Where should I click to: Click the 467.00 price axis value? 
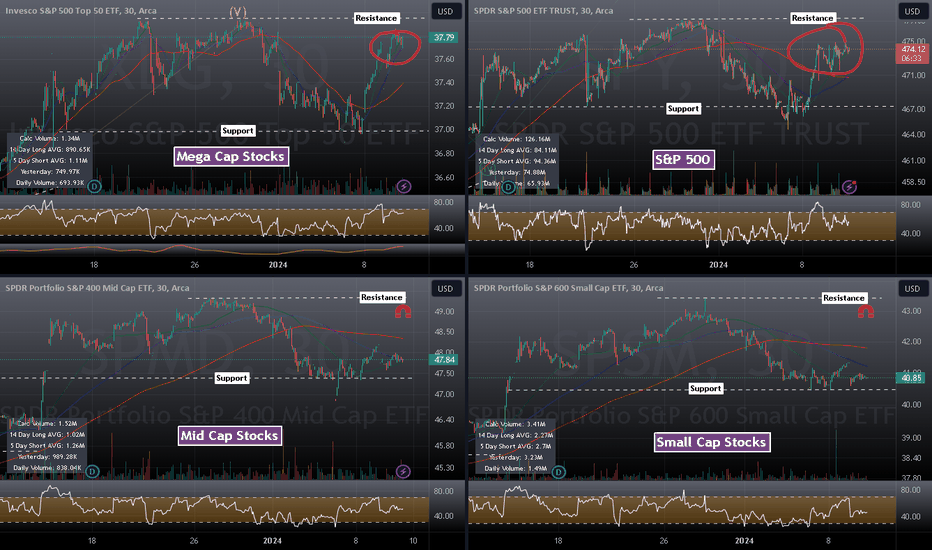913,109
